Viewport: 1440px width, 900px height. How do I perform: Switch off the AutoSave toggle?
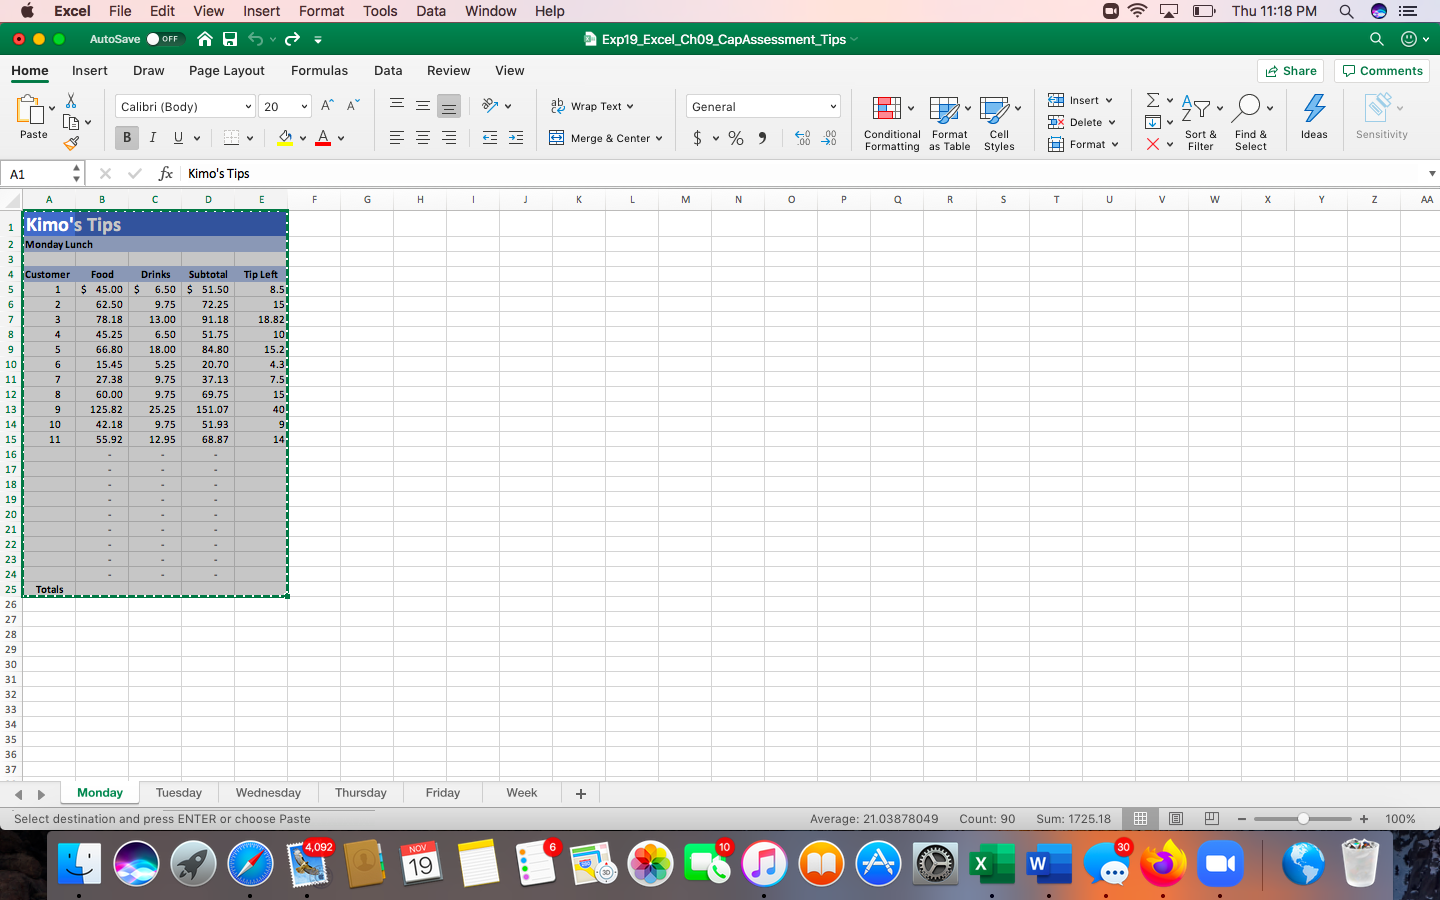pos(166,38)
